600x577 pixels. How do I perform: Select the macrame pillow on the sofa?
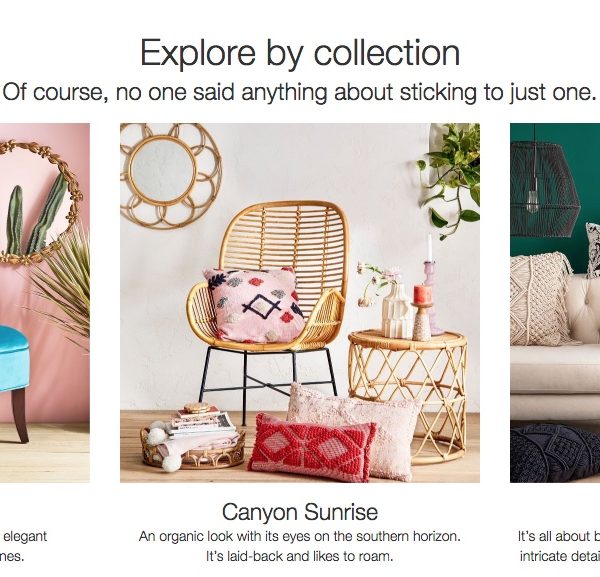[x=539, y=299]
